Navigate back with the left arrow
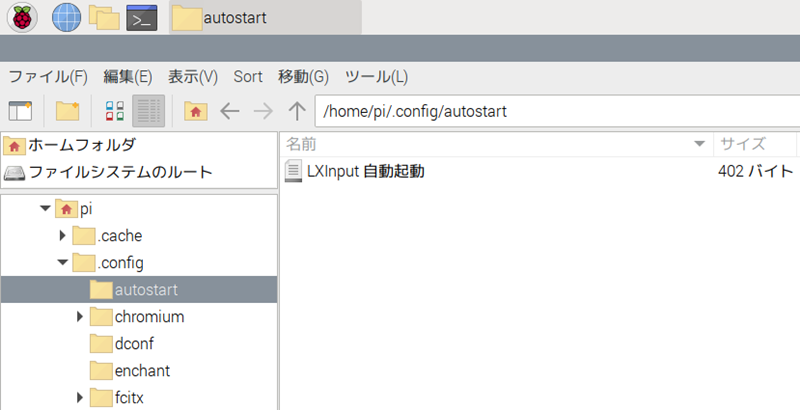 (230, 111)
